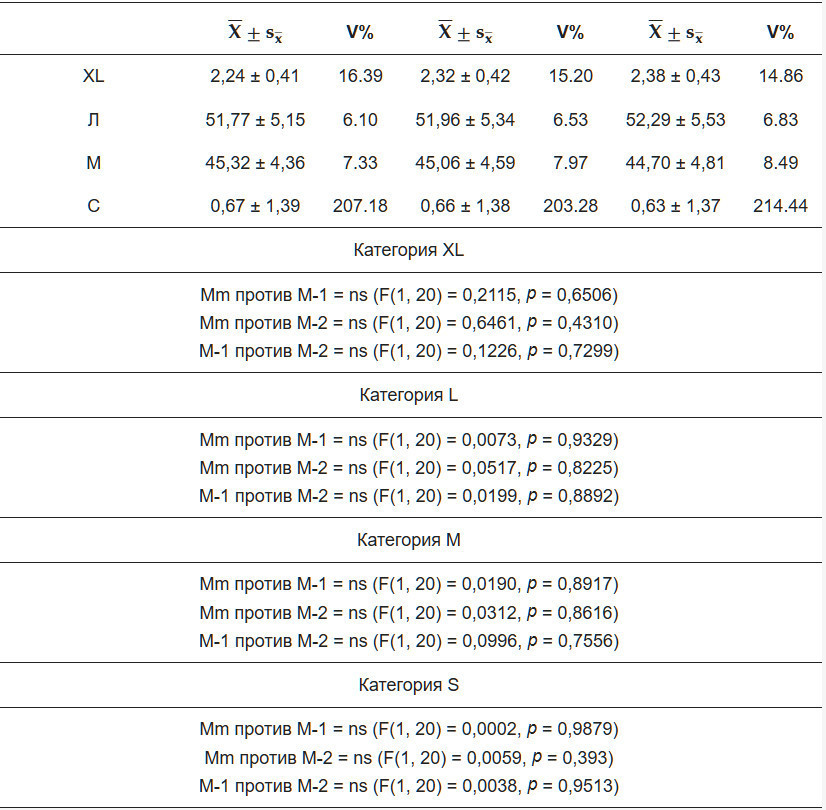Click the V% value 16.39
826x810 pixels.
tap(359, 76)
